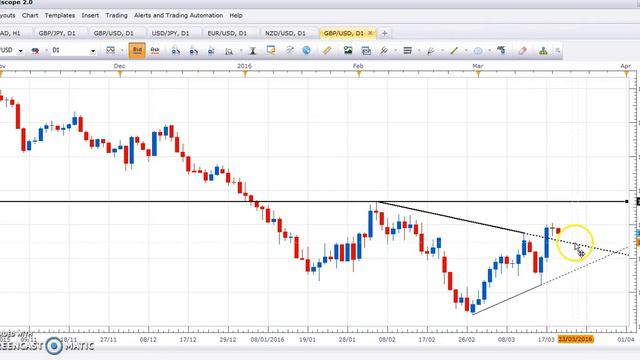Click the green hierarchy structure icon
Viewport: 640px width, 360px height.
pyautogui.click(x=543, y=51)
